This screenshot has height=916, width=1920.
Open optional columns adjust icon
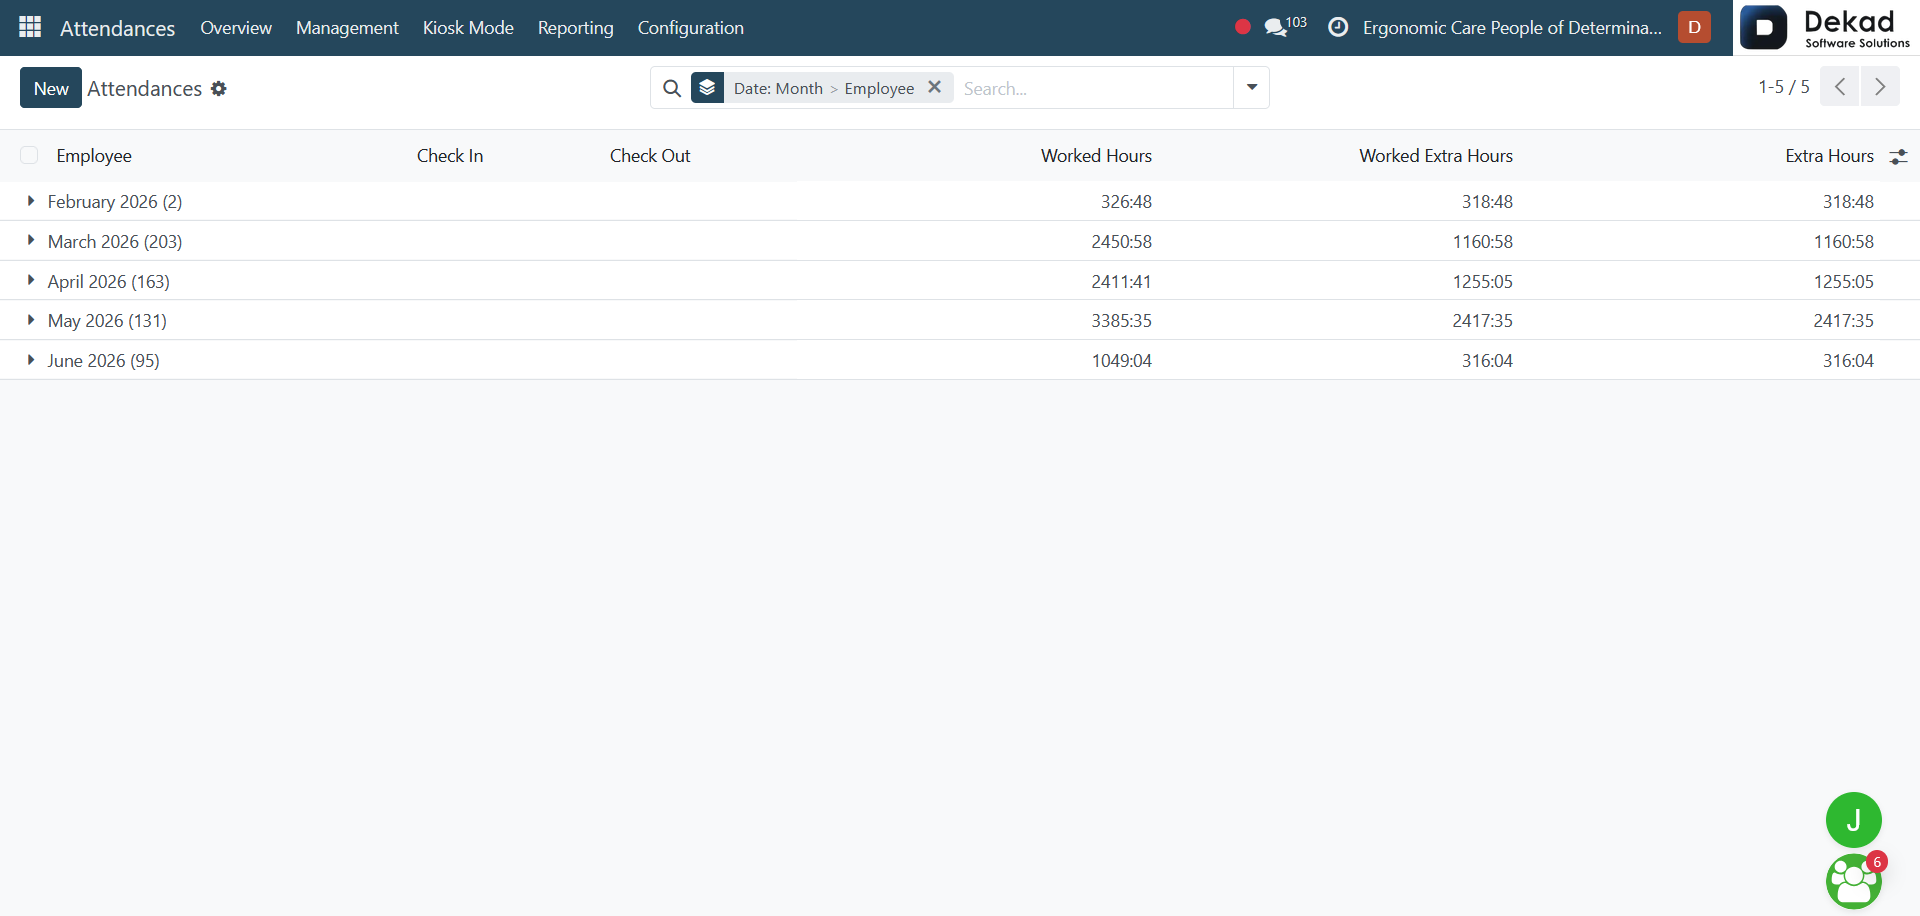[1898, 156]
